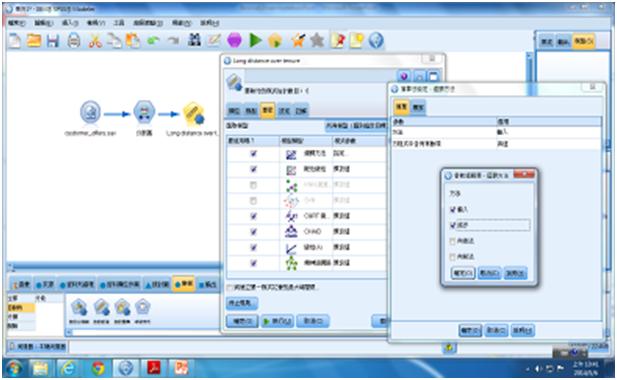Viewport: 617px width, 380px height.
Task: Click the purple hexagon Stop execution icon
Action: (x=235, y=40)
